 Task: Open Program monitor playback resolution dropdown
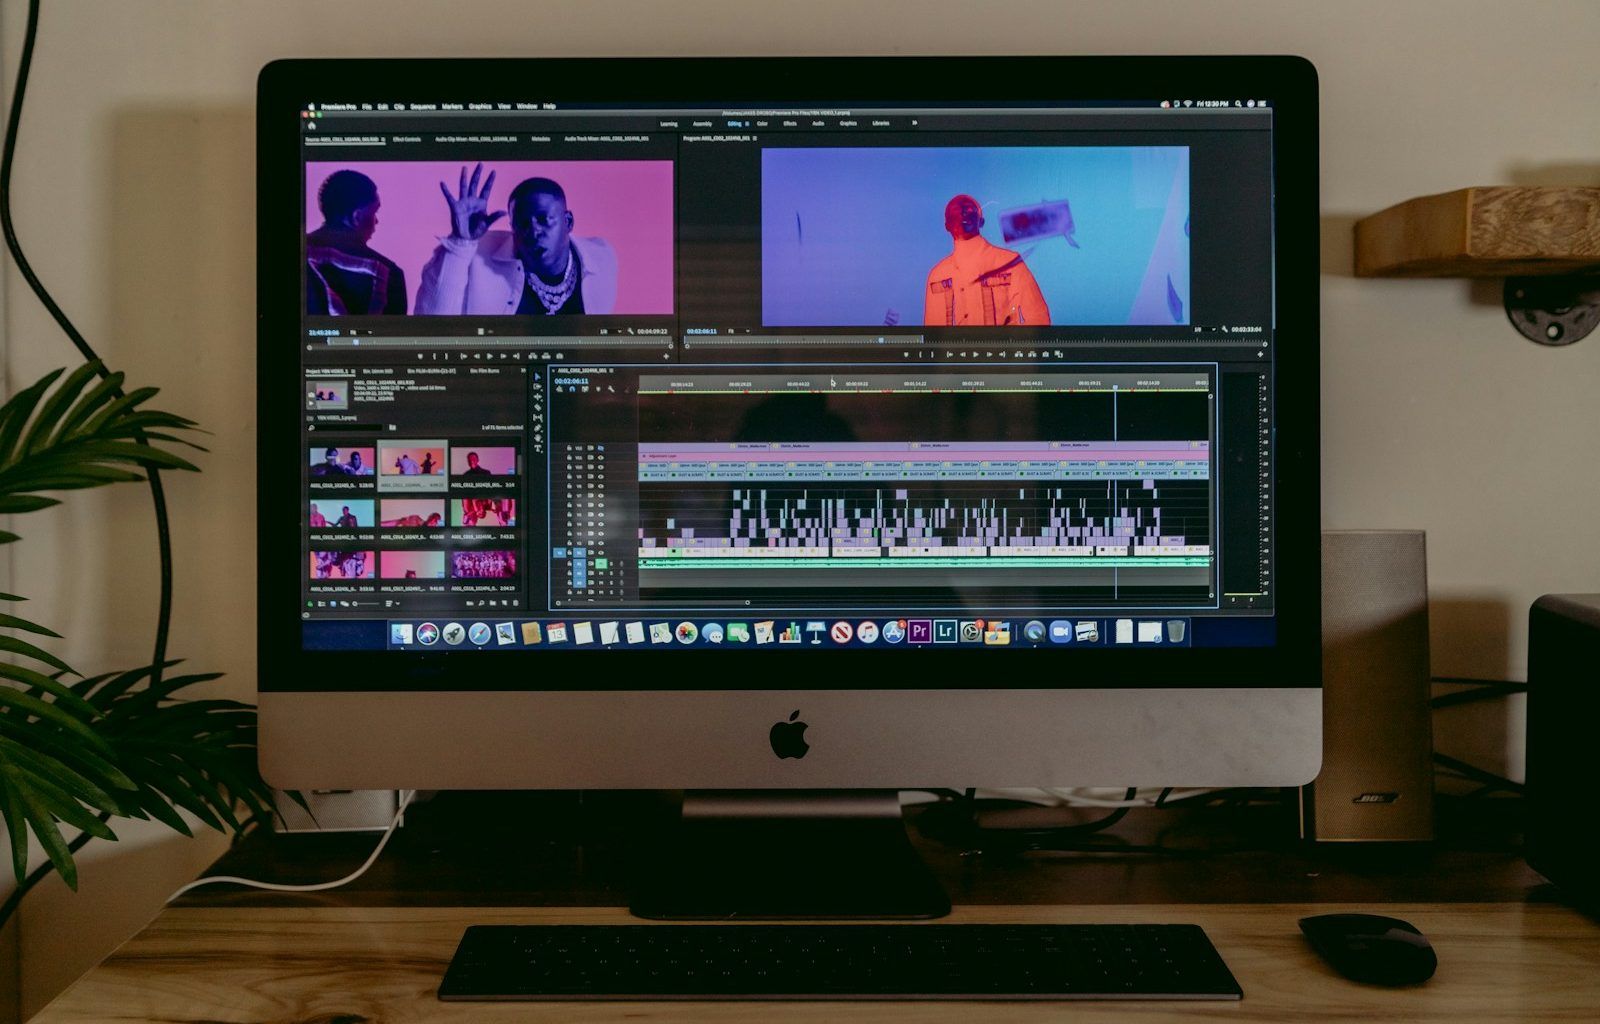pos(1204,329)
